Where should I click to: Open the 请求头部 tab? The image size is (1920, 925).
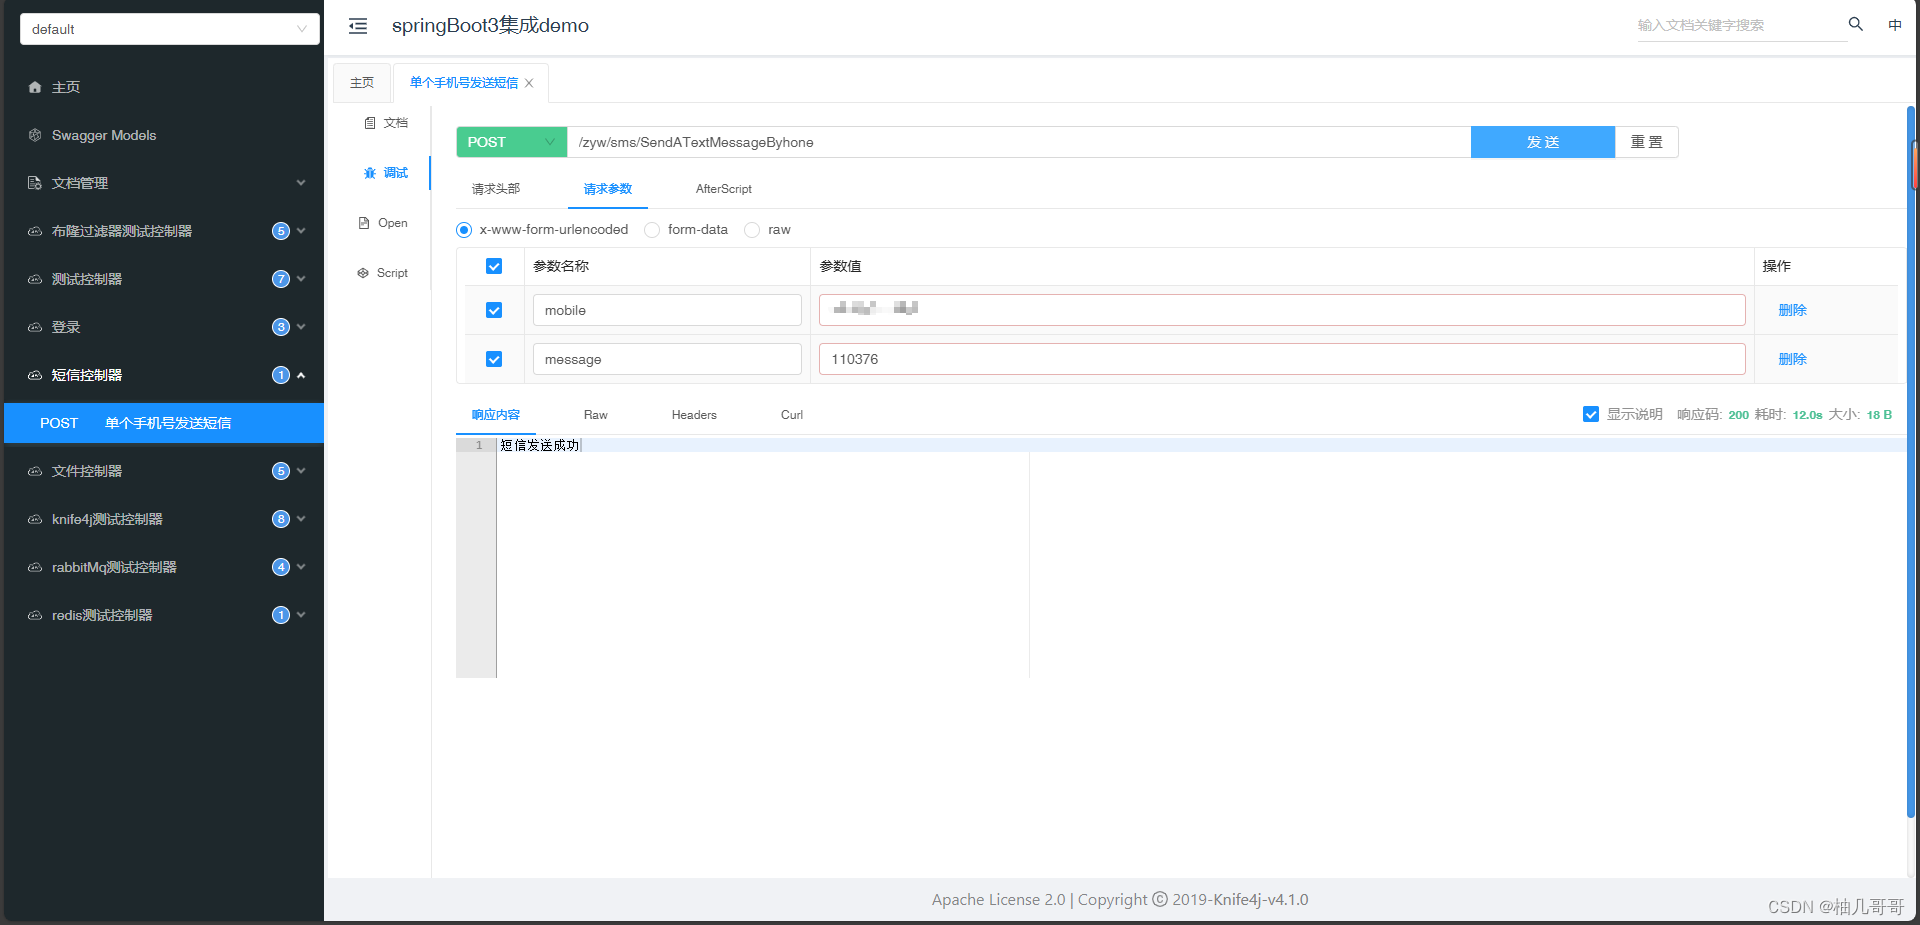point(496,189)
